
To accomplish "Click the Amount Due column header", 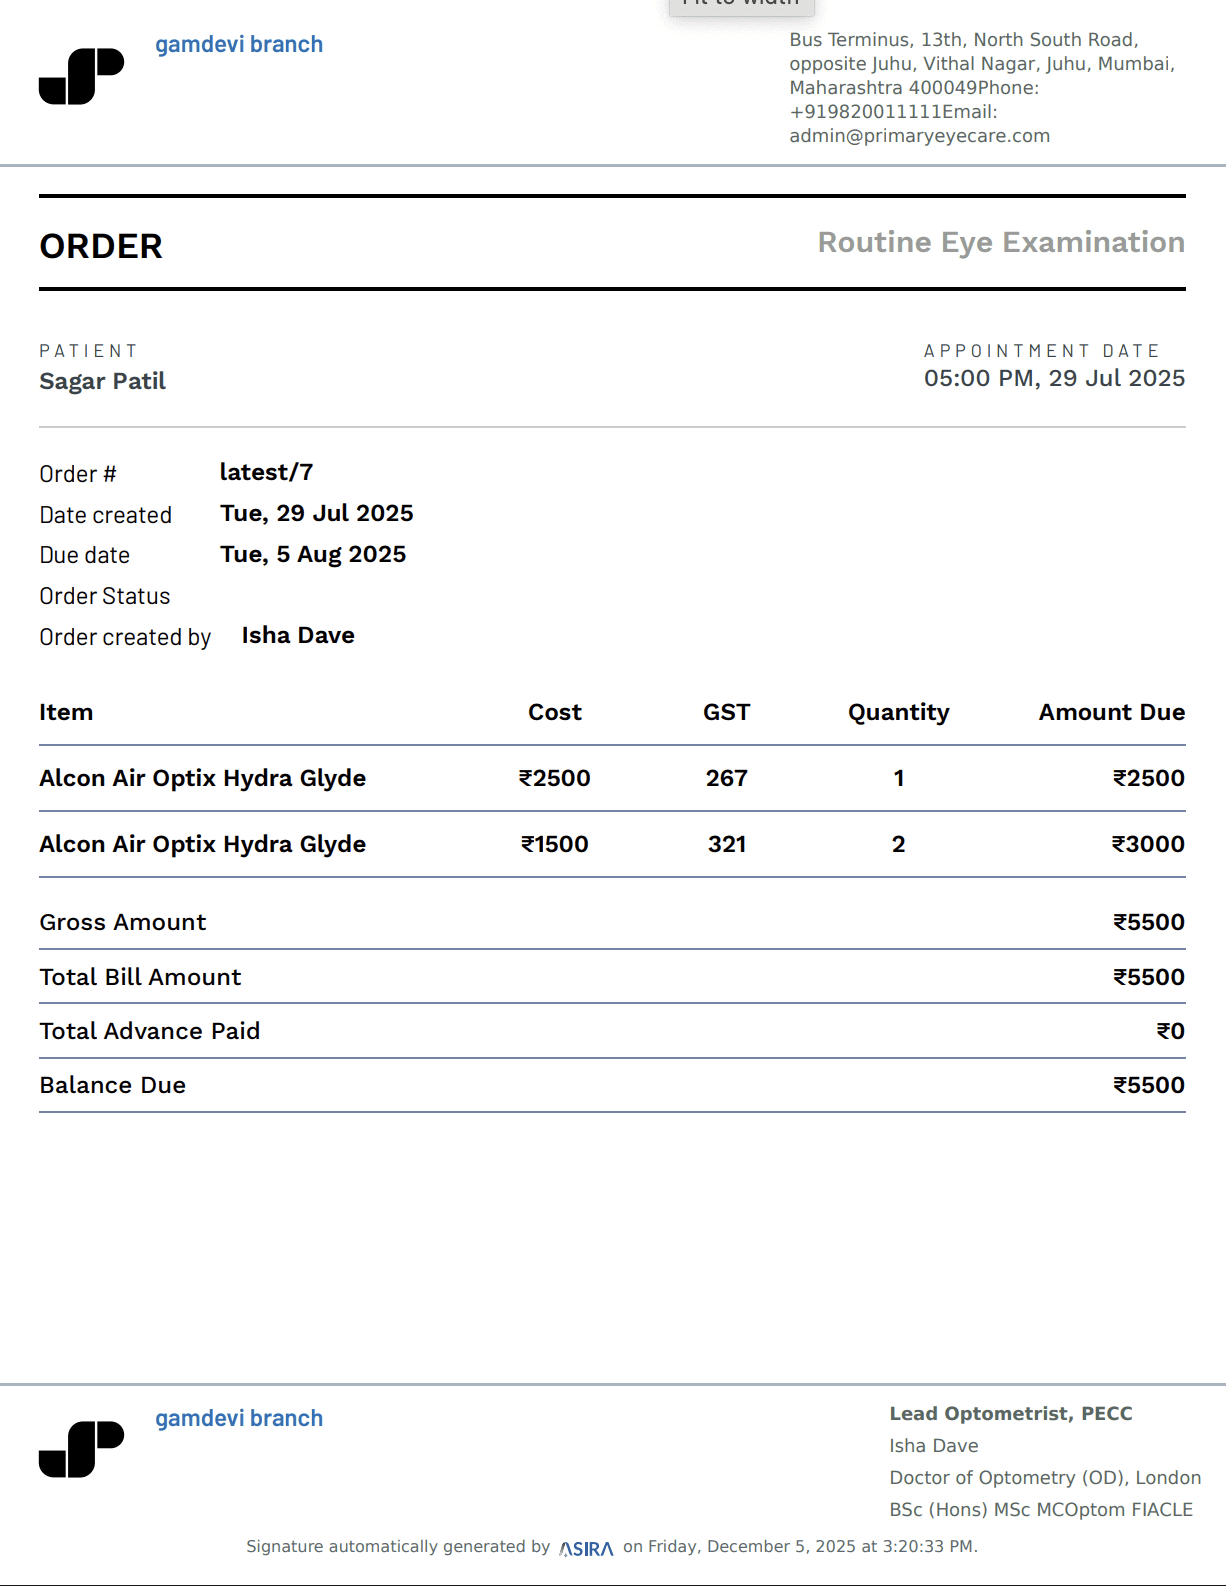I will pyautogui.click(x=1112, y=712).
